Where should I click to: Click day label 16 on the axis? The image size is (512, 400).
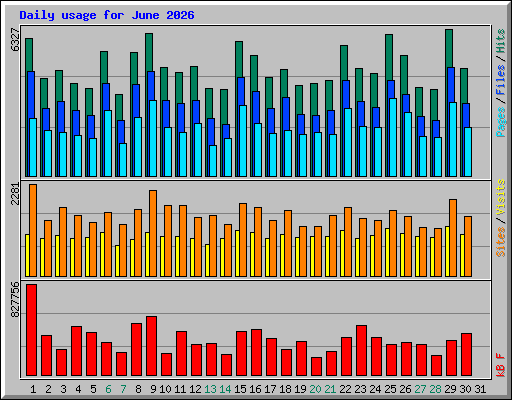[x=255, y=389]
